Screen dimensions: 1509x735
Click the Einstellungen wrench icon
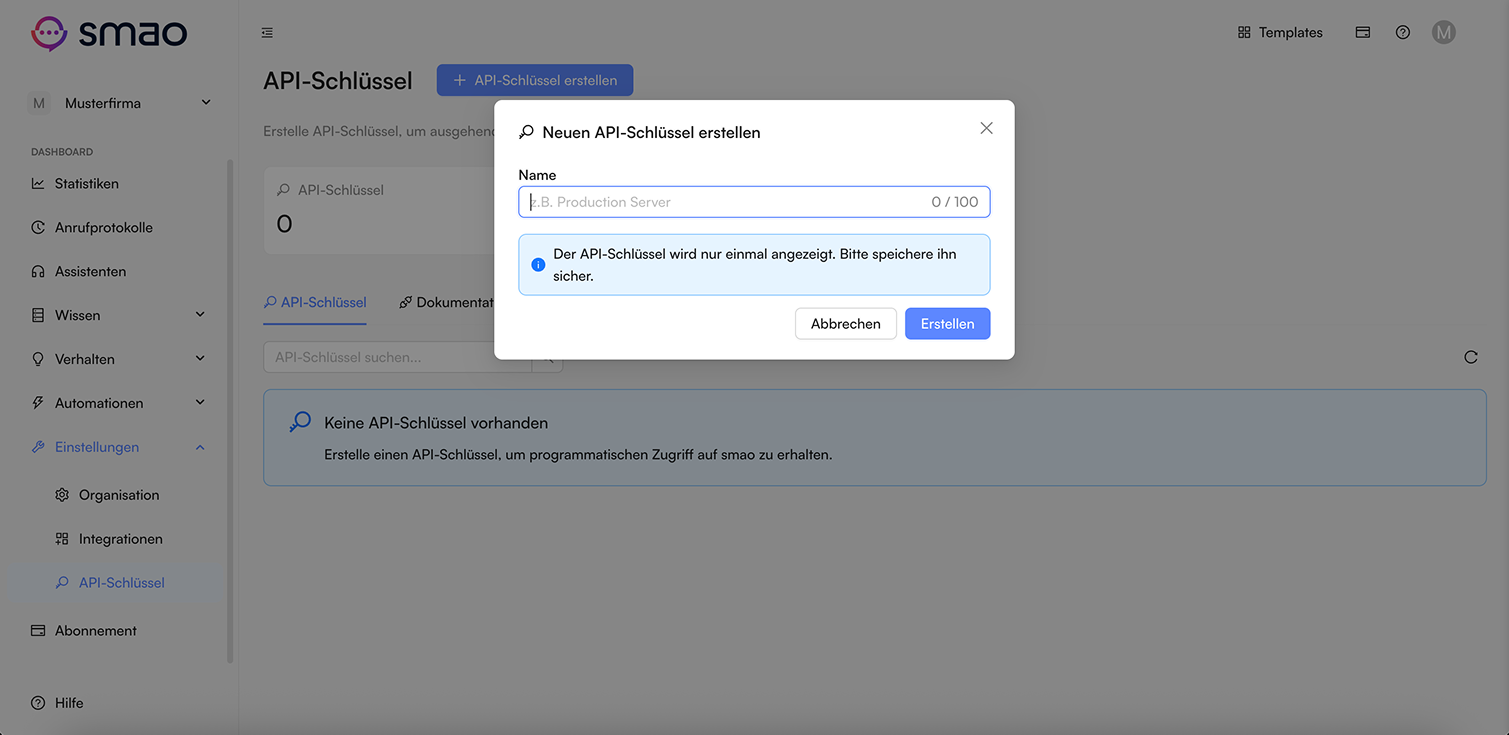click(38, 447)
